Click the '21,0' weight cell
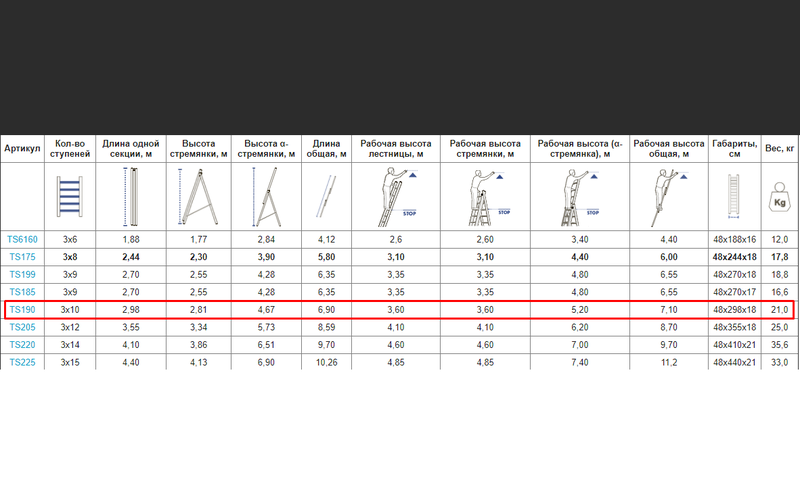Screen dimensions: 800x504 [x=780, y=310]
